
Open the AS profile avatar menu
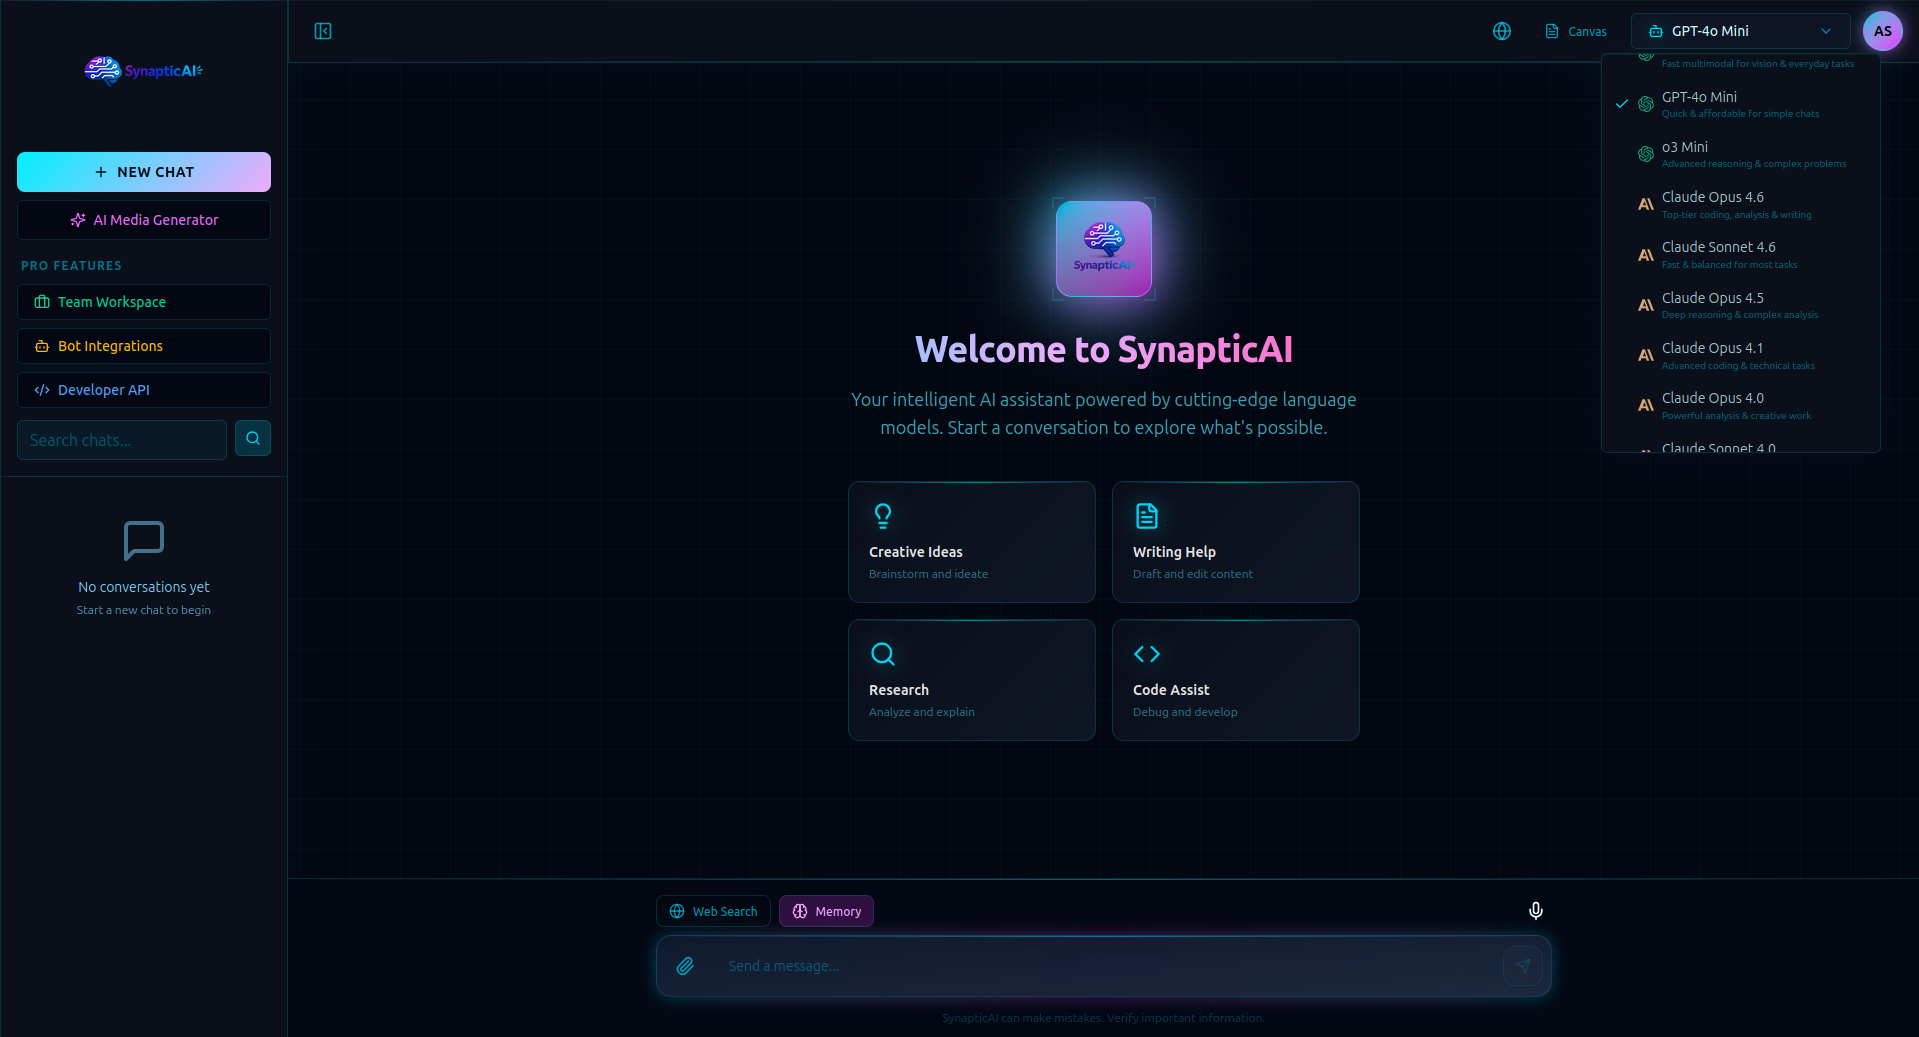(1882, 31)
